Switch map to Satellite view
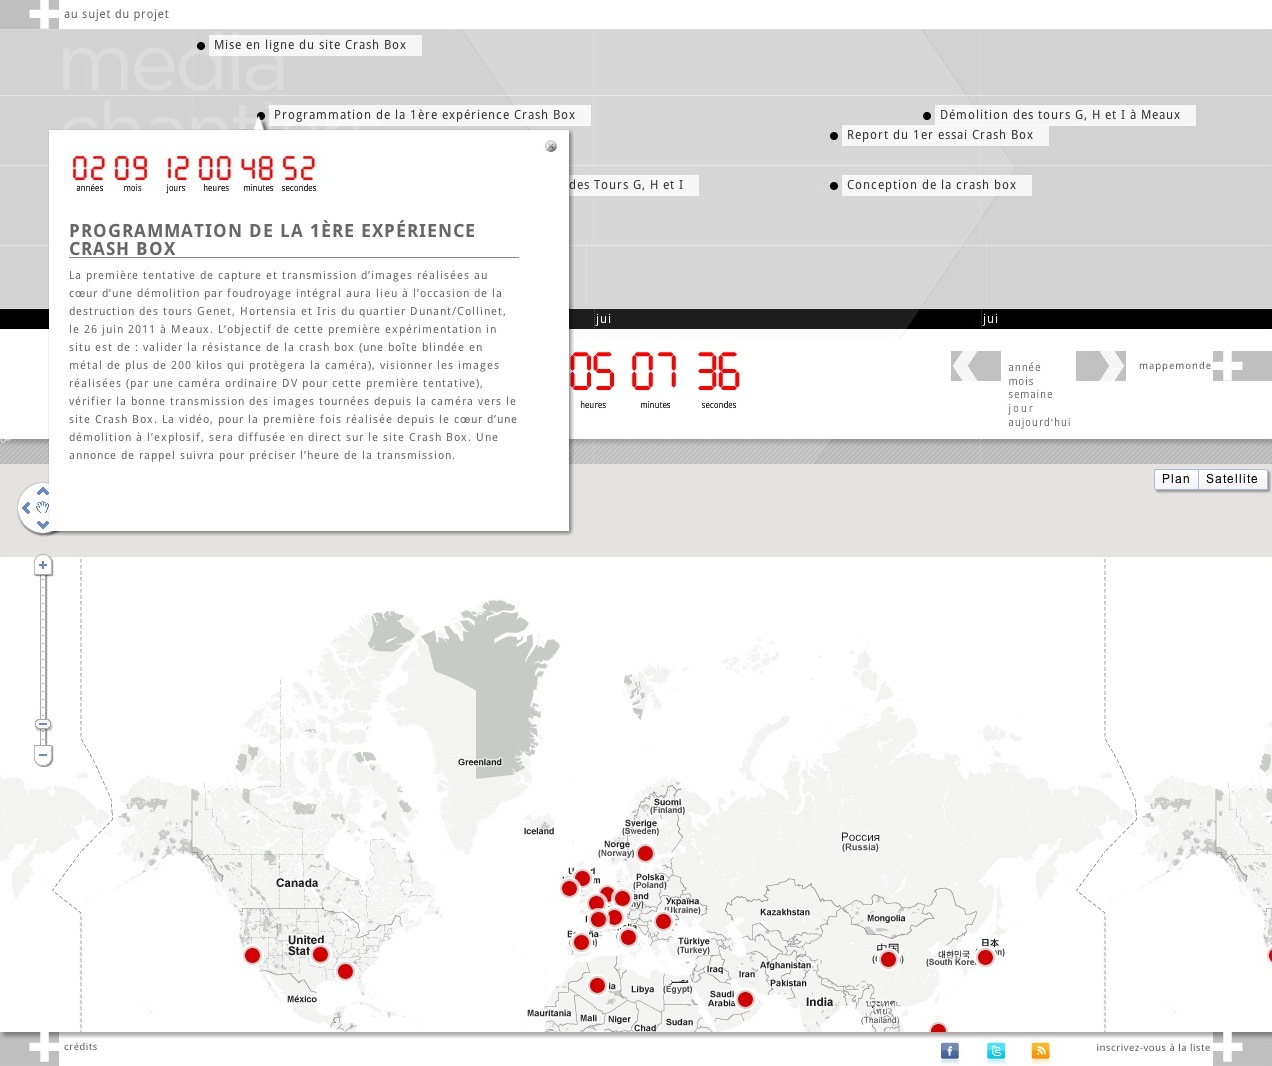 click(1231, 479)
